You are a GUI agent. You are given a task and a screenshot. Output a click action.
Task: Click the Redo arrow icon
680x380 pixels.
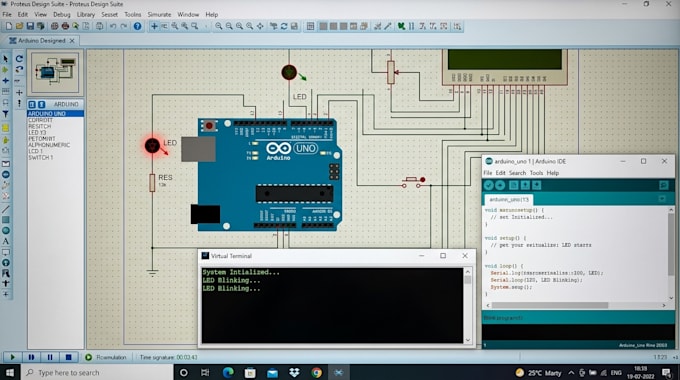point(124,26)
